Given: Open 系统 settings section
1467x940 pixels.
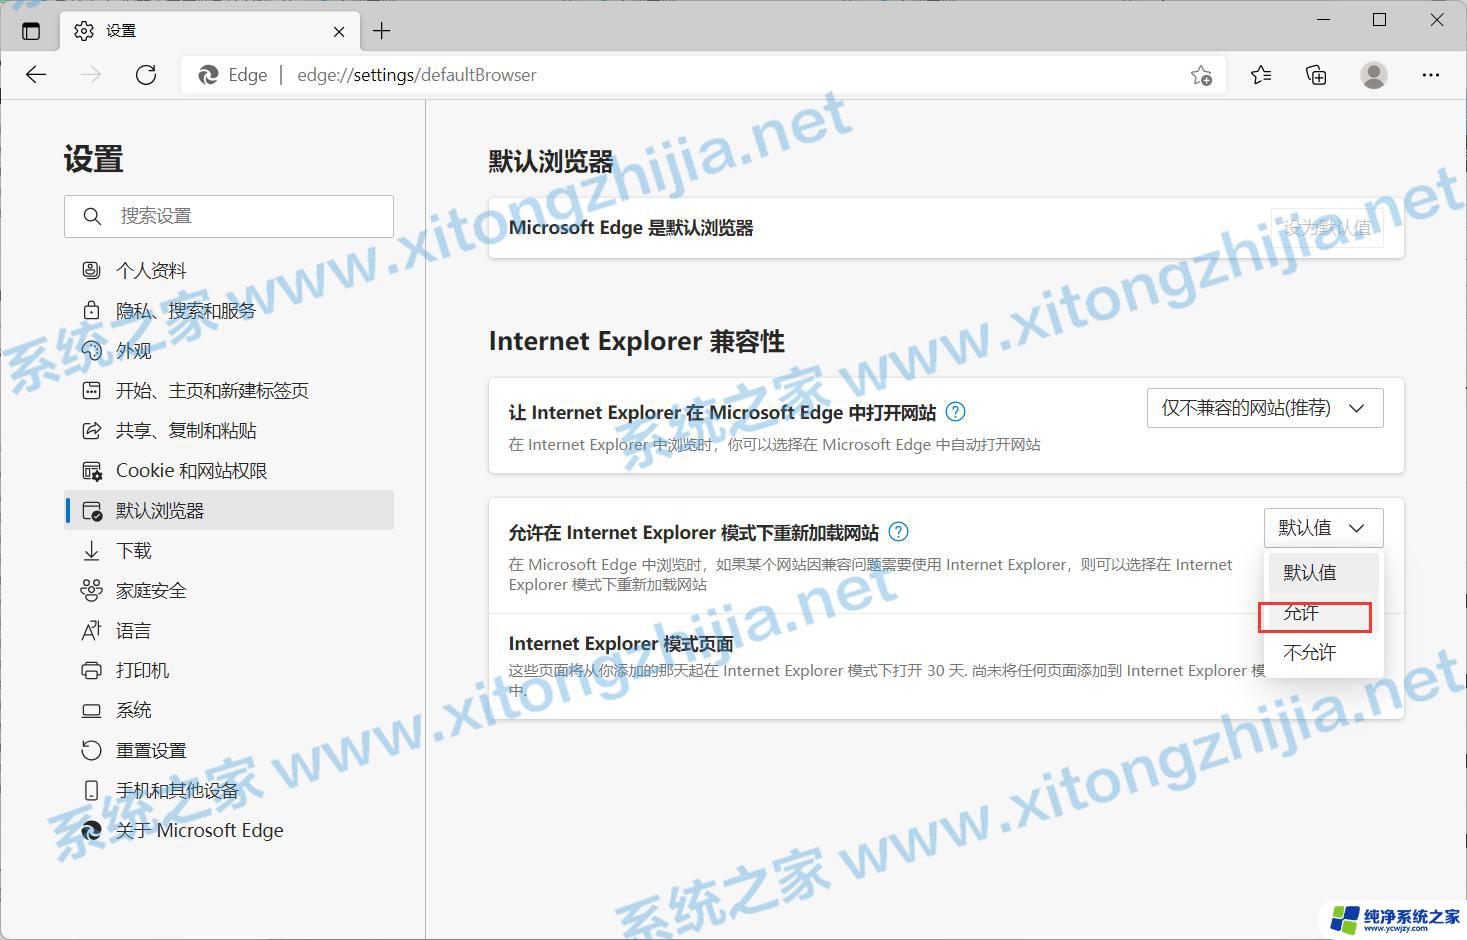Looking at the screenshot, I should point(229,710).
